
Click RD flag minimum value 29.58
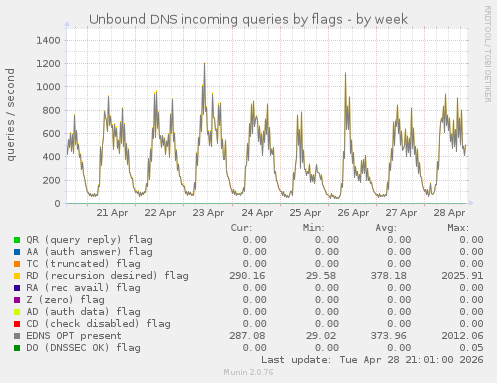pyautogui.click(x=321, y=276)
